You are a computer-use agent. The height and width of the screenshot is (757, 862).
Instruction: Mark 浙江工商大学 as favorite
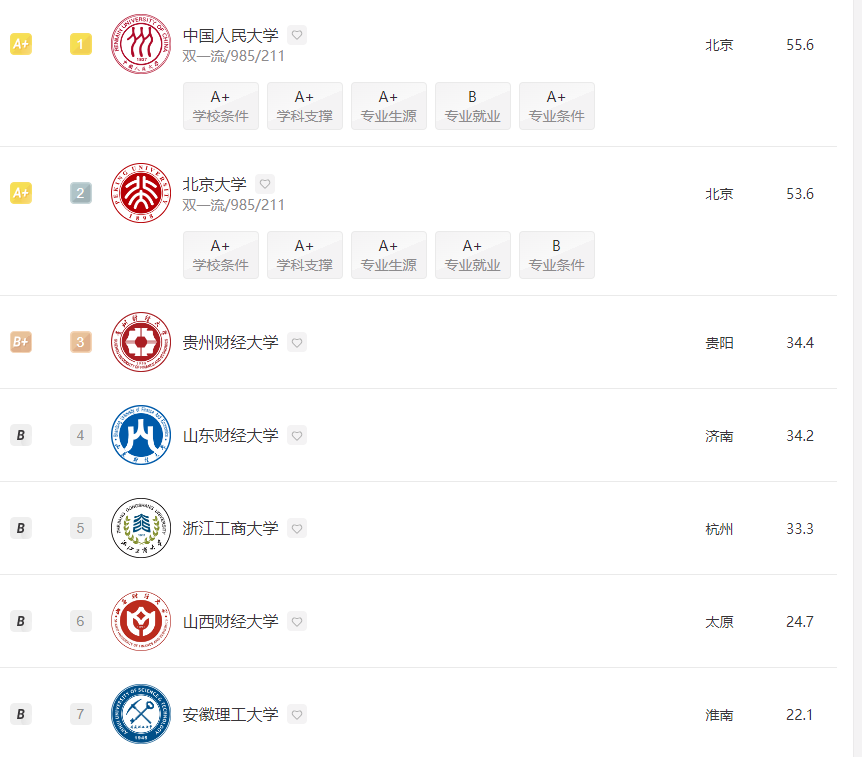pos(297,528)
